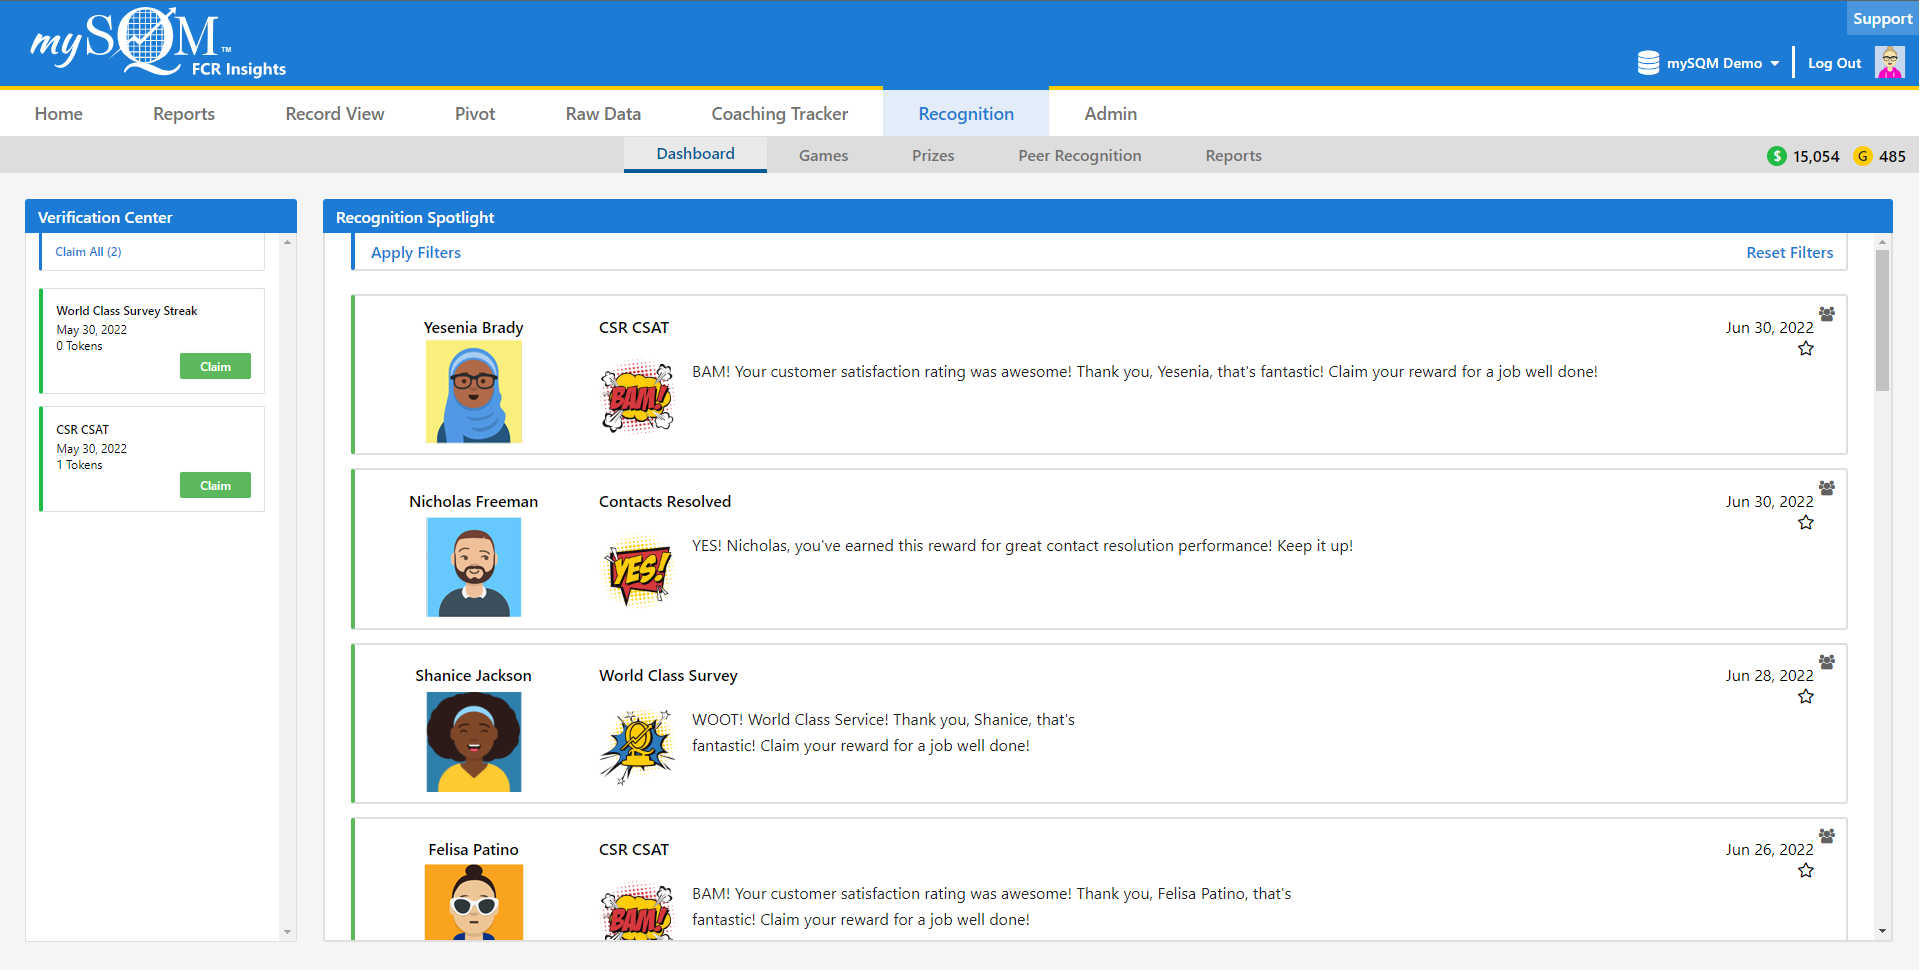Claim the CSR CSAT reward
The width and height of the screenshot is (1921, 970).
coord(215,485)
